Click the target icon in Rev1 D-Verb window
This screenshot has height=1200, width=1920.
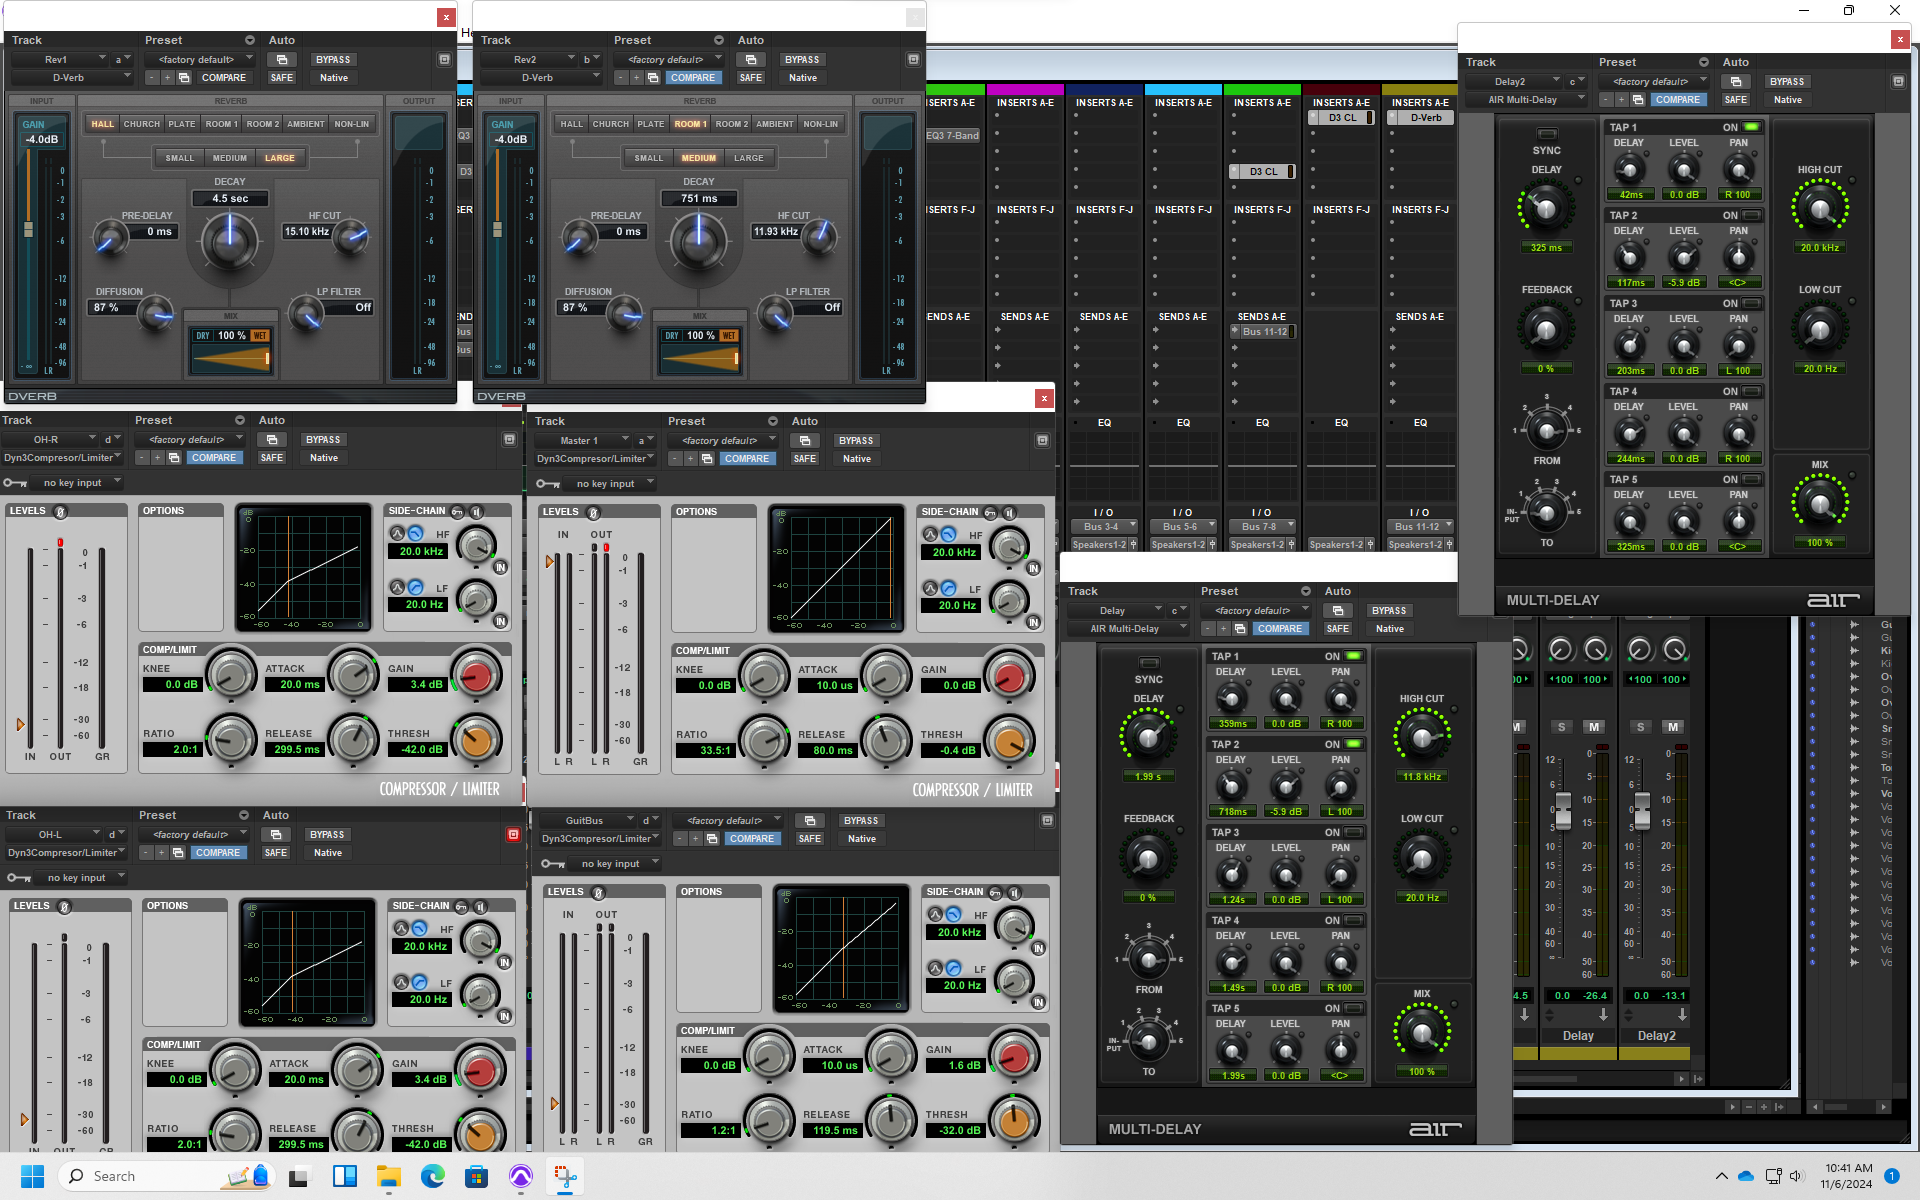coord(444,60)
